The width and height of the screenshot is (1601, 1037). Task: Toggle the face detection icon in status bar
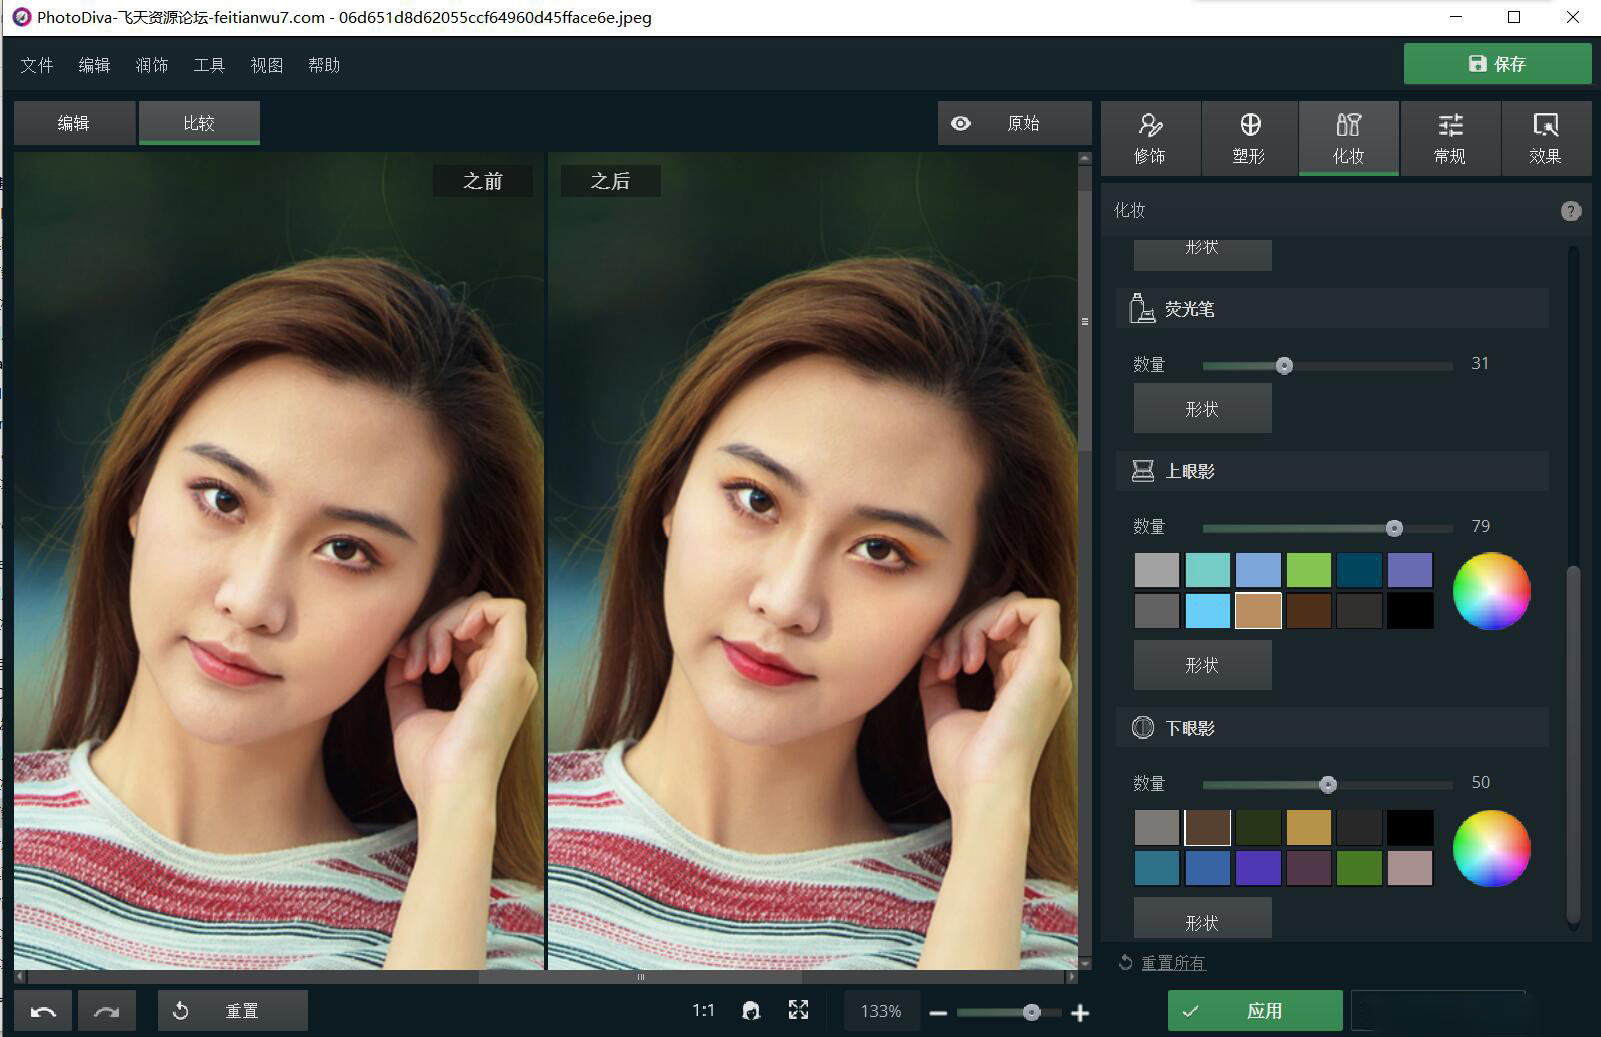click(751, 1010)
